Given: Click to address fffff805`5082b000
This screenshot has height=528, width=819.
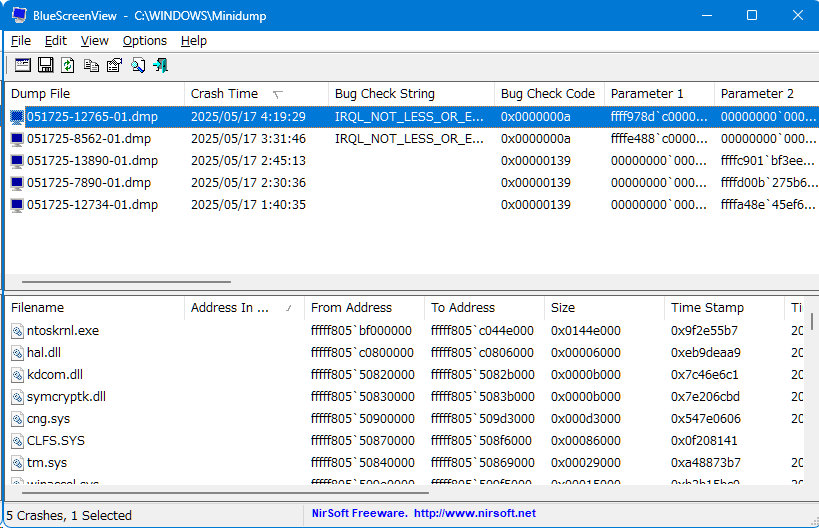Looking at the screenshot, I should (483, 374).
